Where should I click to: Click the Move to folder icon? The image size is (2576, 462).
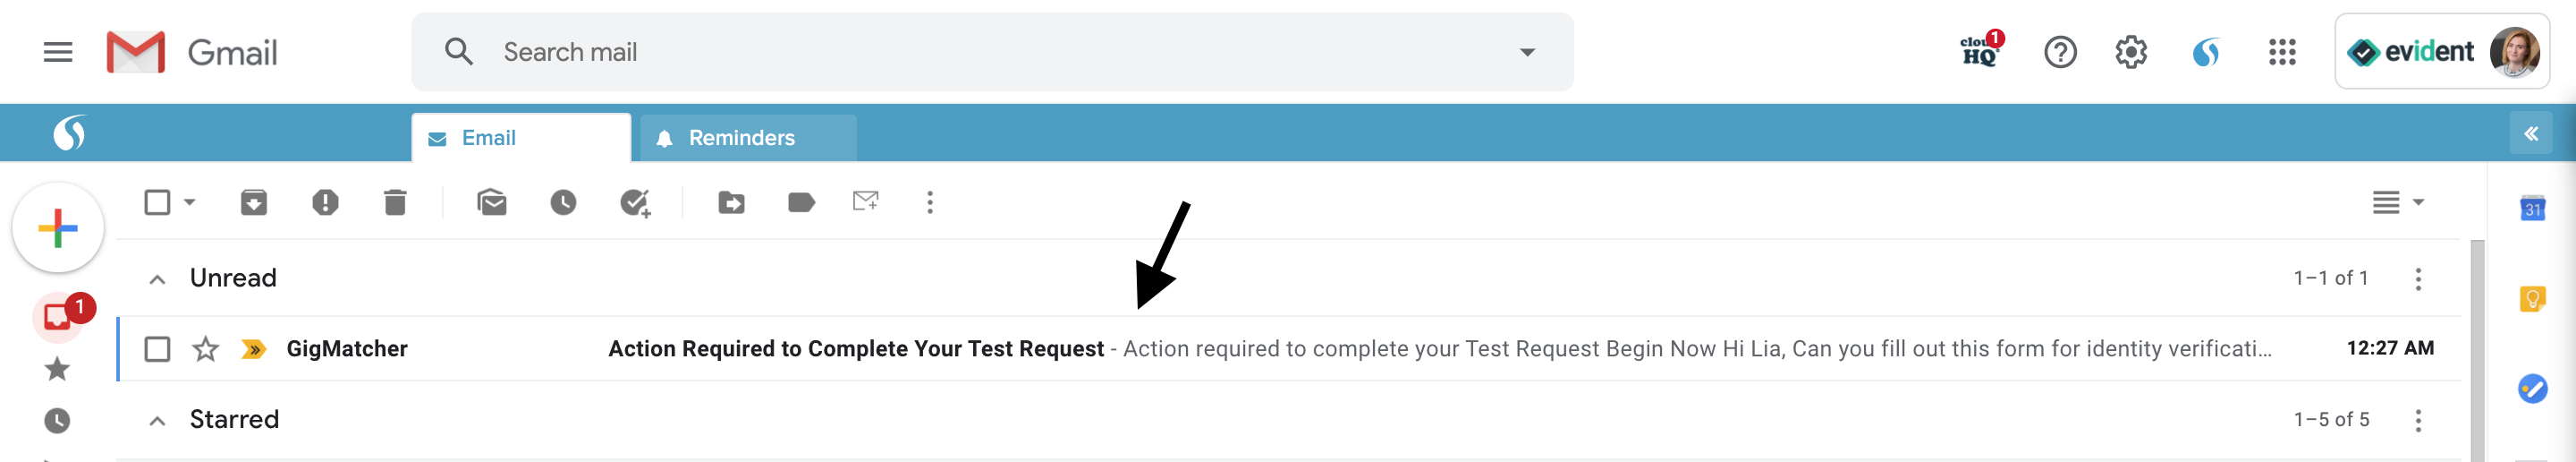pyautogui.click(x=731, y=203)
